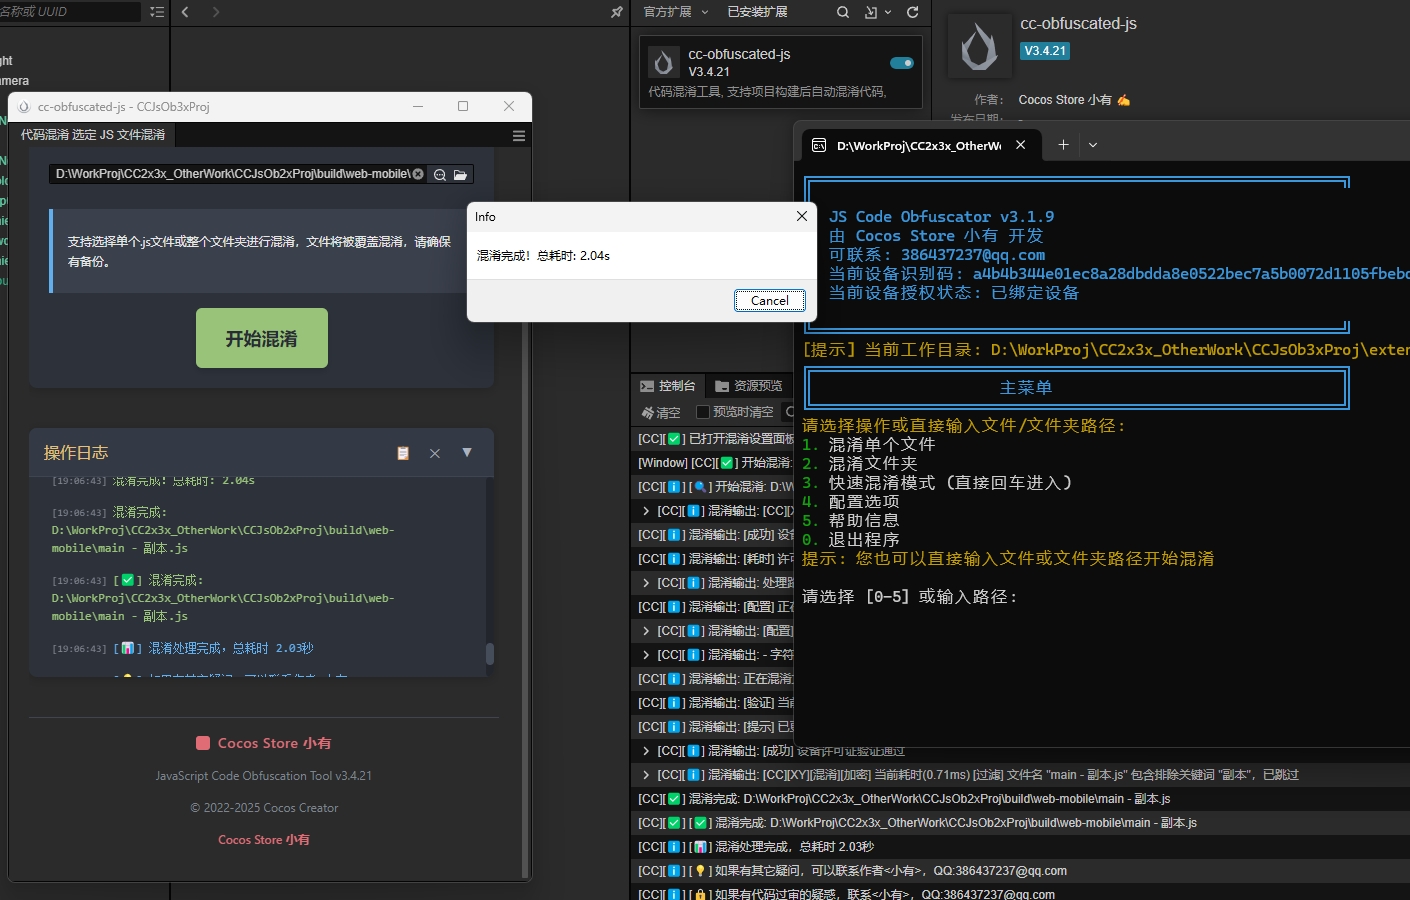The height and width of the screenshot is (900, 1410).
Task: Click the 清空 clear console button
Action: coord(660,412)
